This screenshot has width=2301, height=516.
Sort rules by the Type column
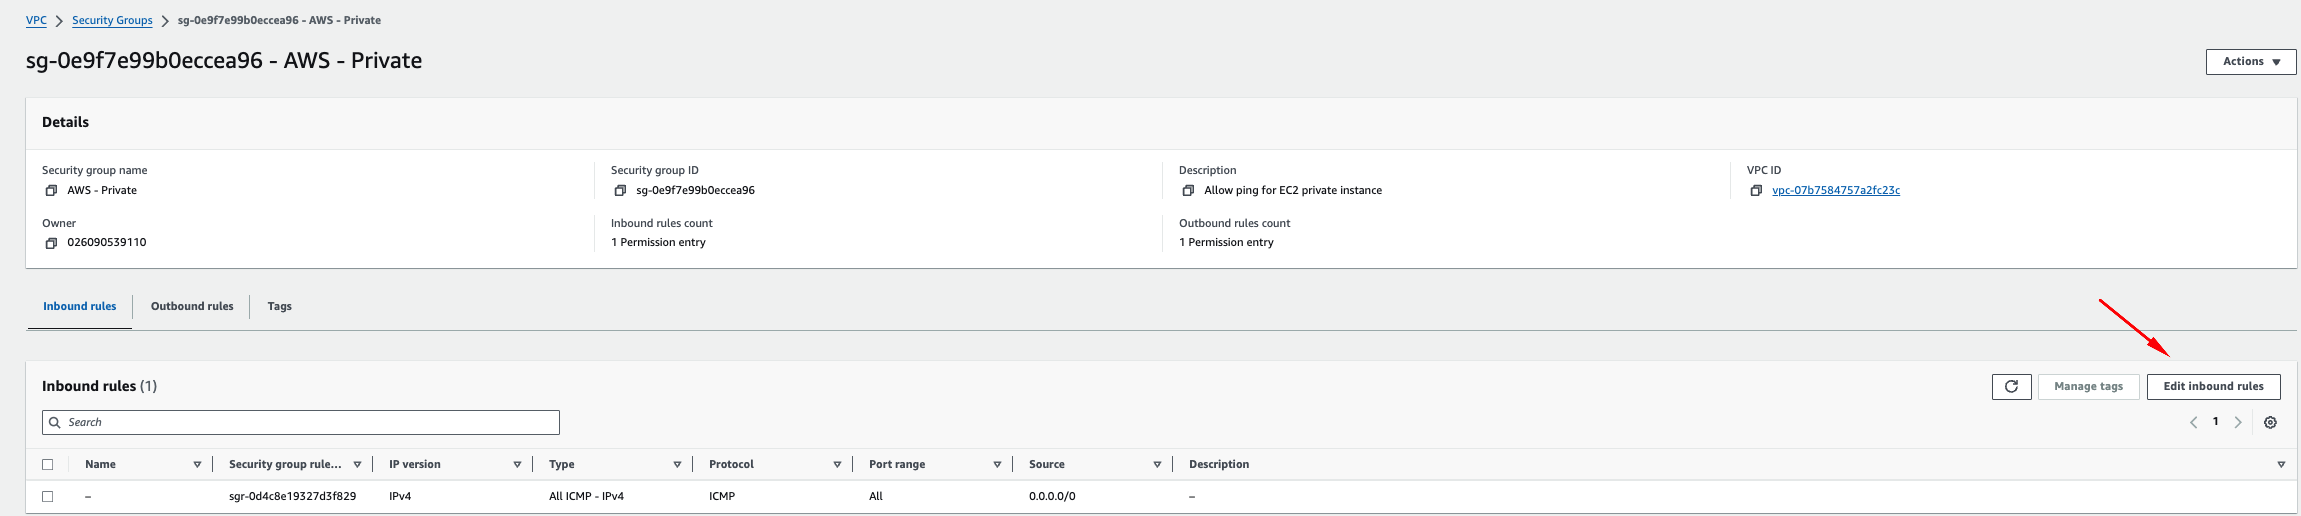point(677,465)
